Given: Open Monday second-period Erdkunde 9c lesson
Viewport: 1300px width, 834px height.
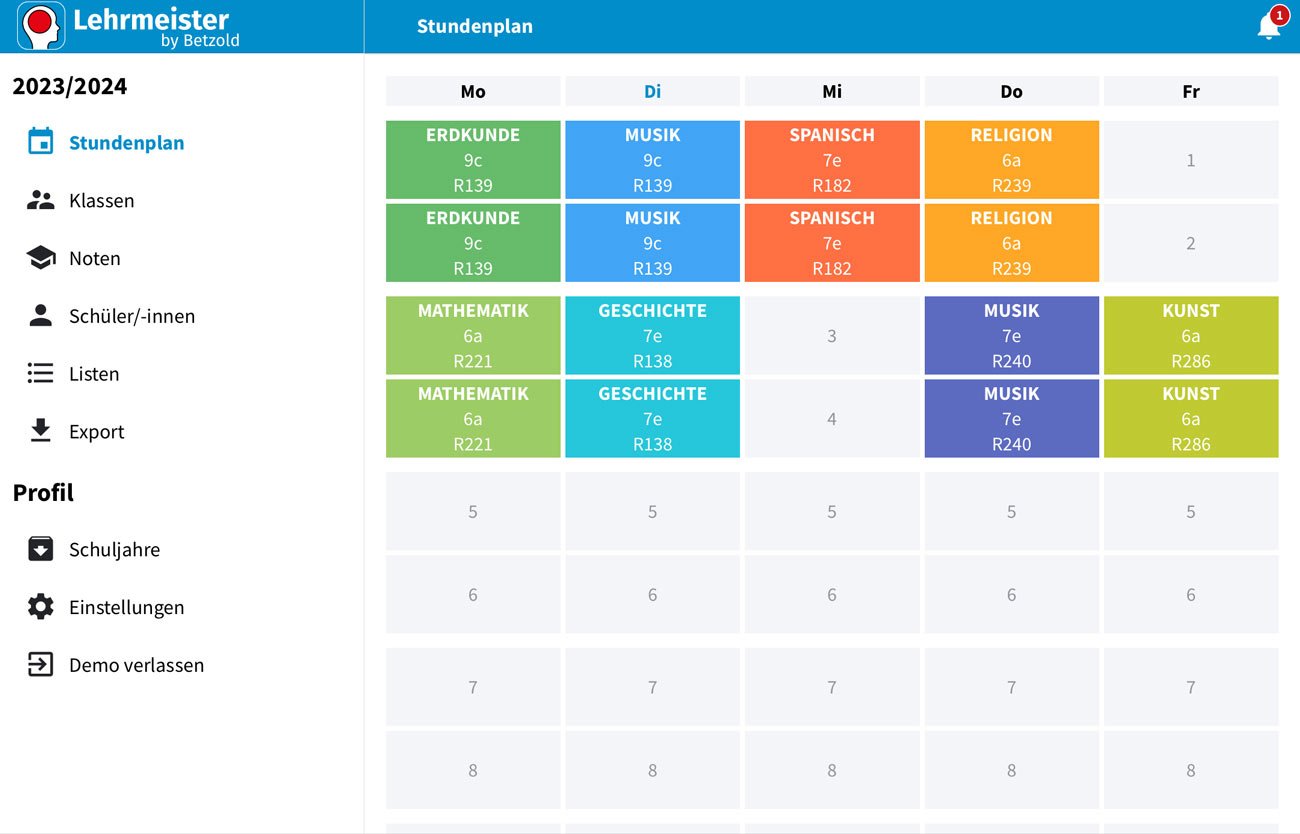Looking at the screenshot, I should point(473,243).
